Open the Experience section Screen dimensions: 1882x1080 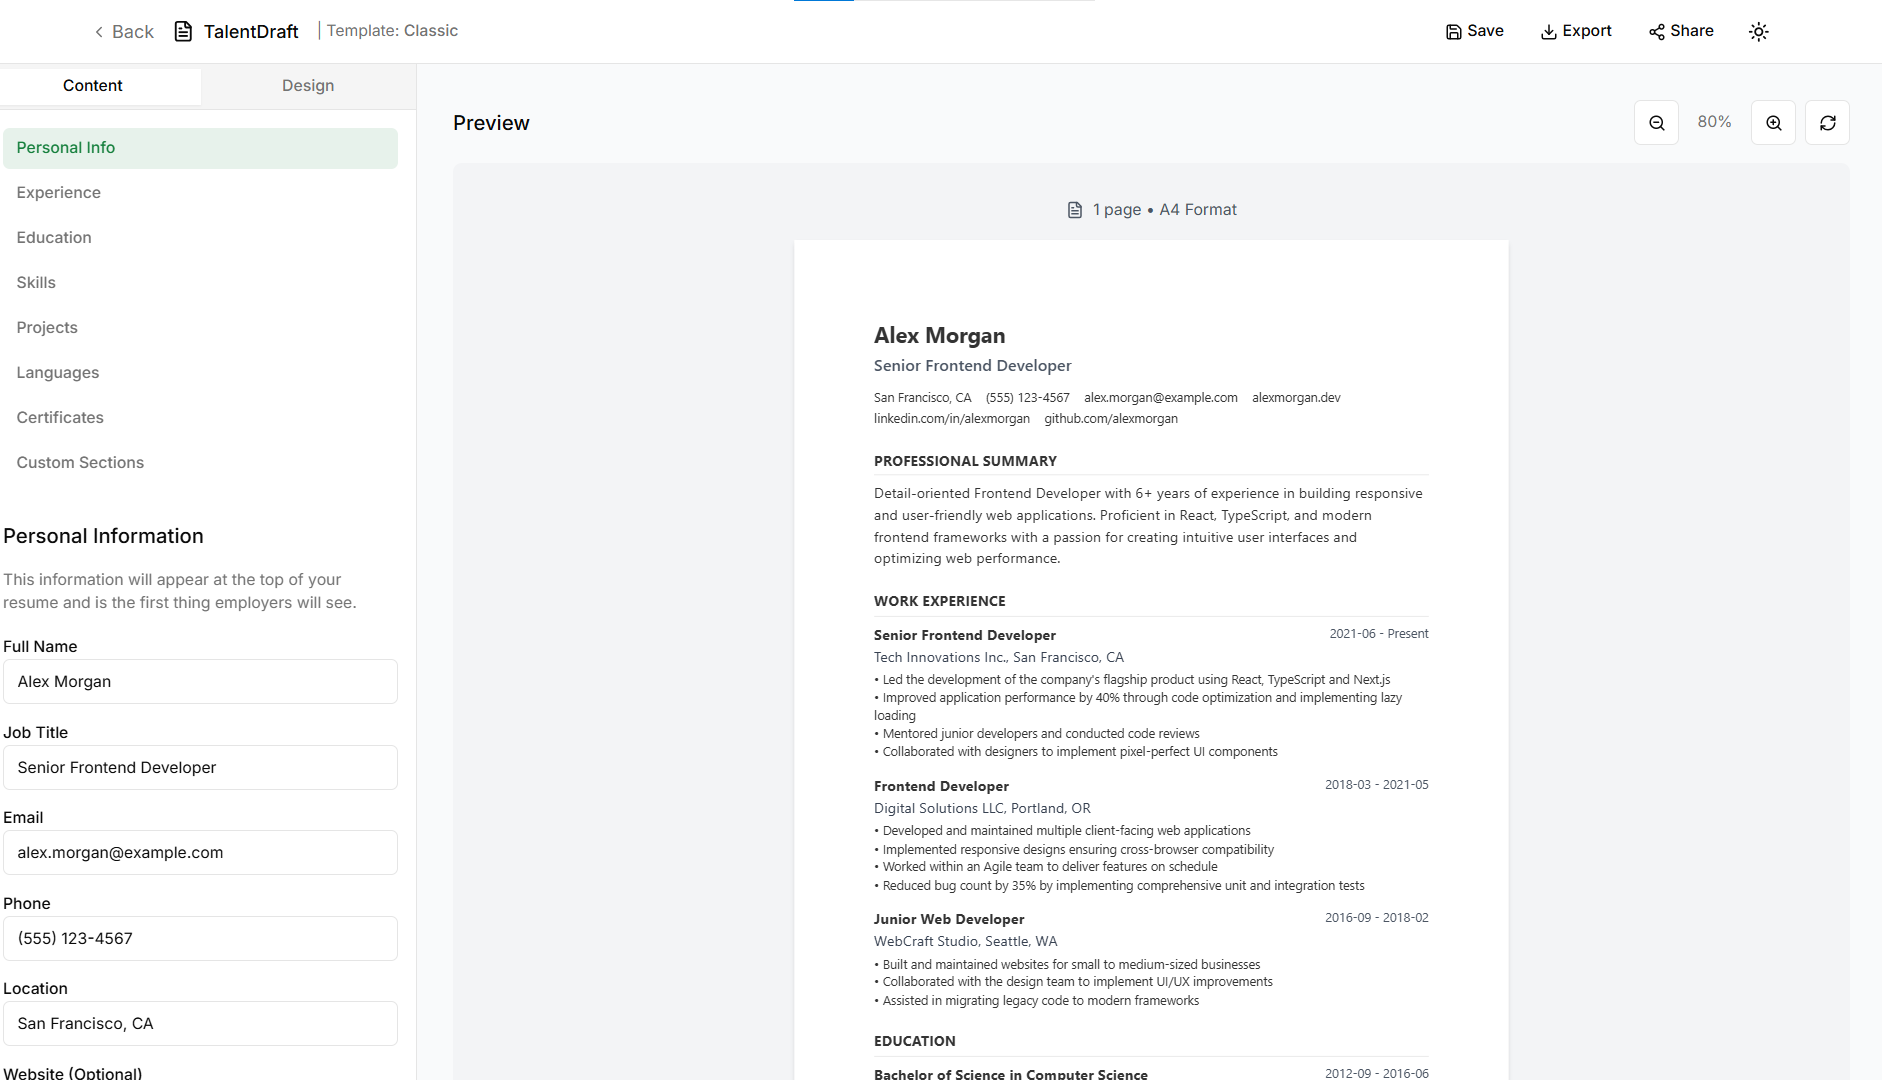click(x=59, y=193)
